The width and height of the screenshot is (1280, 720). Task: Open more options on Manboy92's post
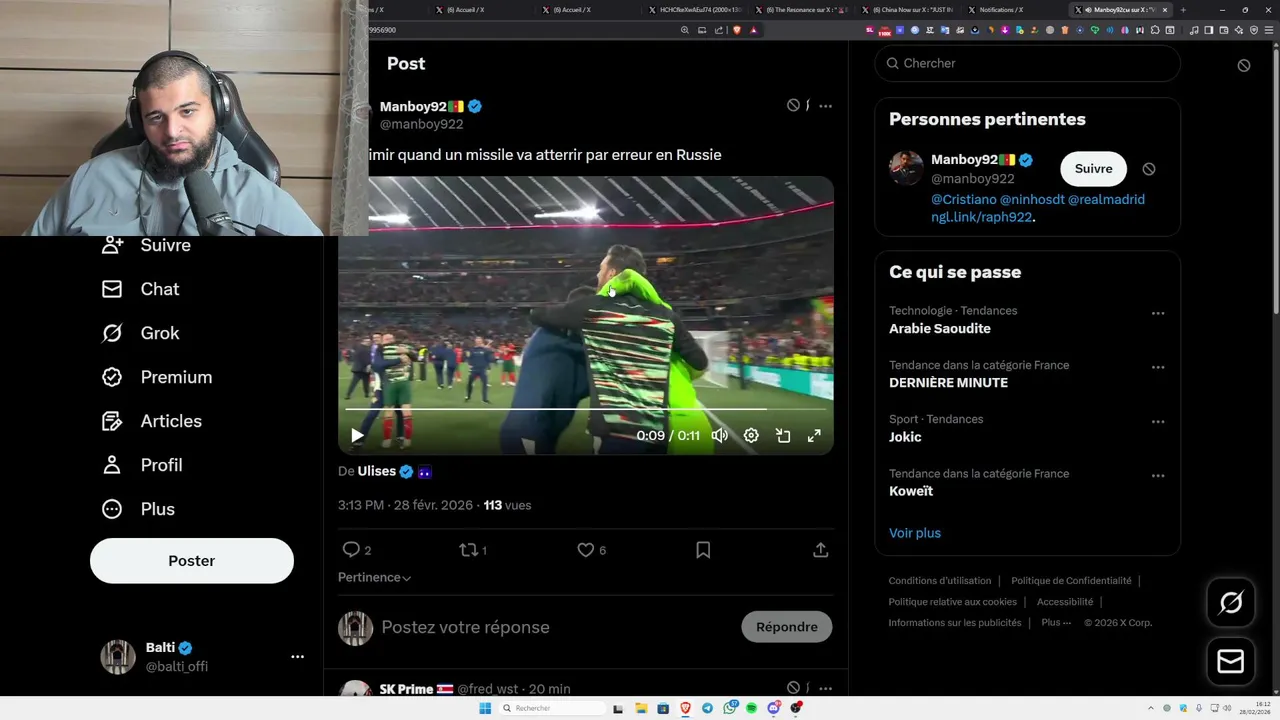coord(825,105)
